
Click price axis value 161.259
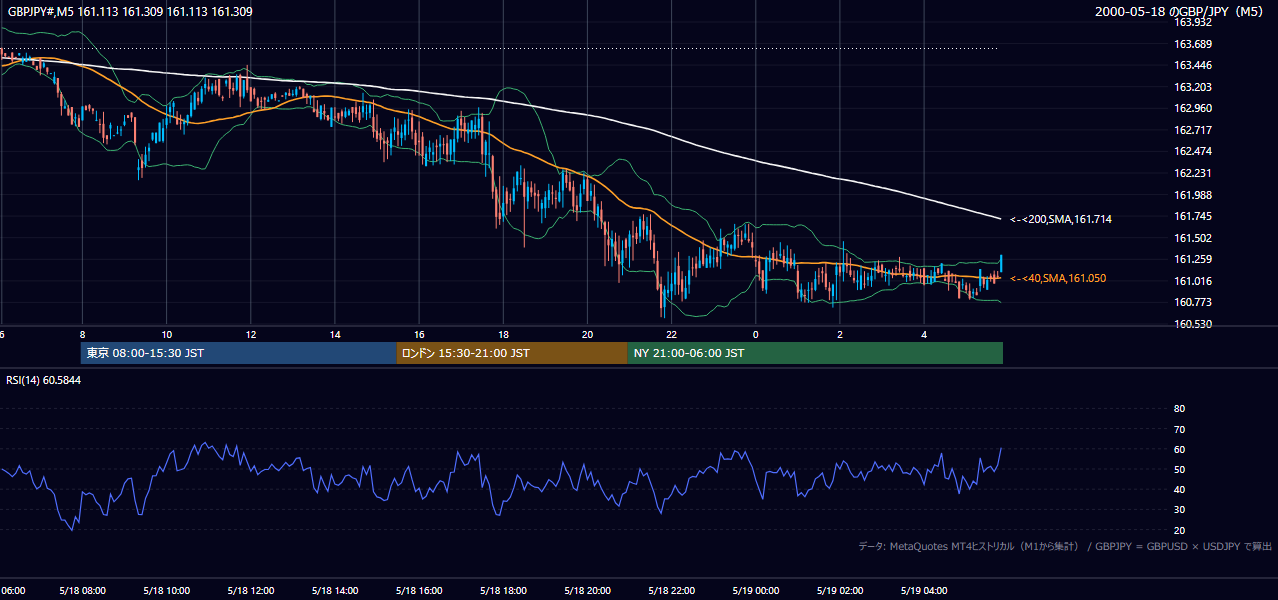pyautogui.click(x=1193, y=259)
